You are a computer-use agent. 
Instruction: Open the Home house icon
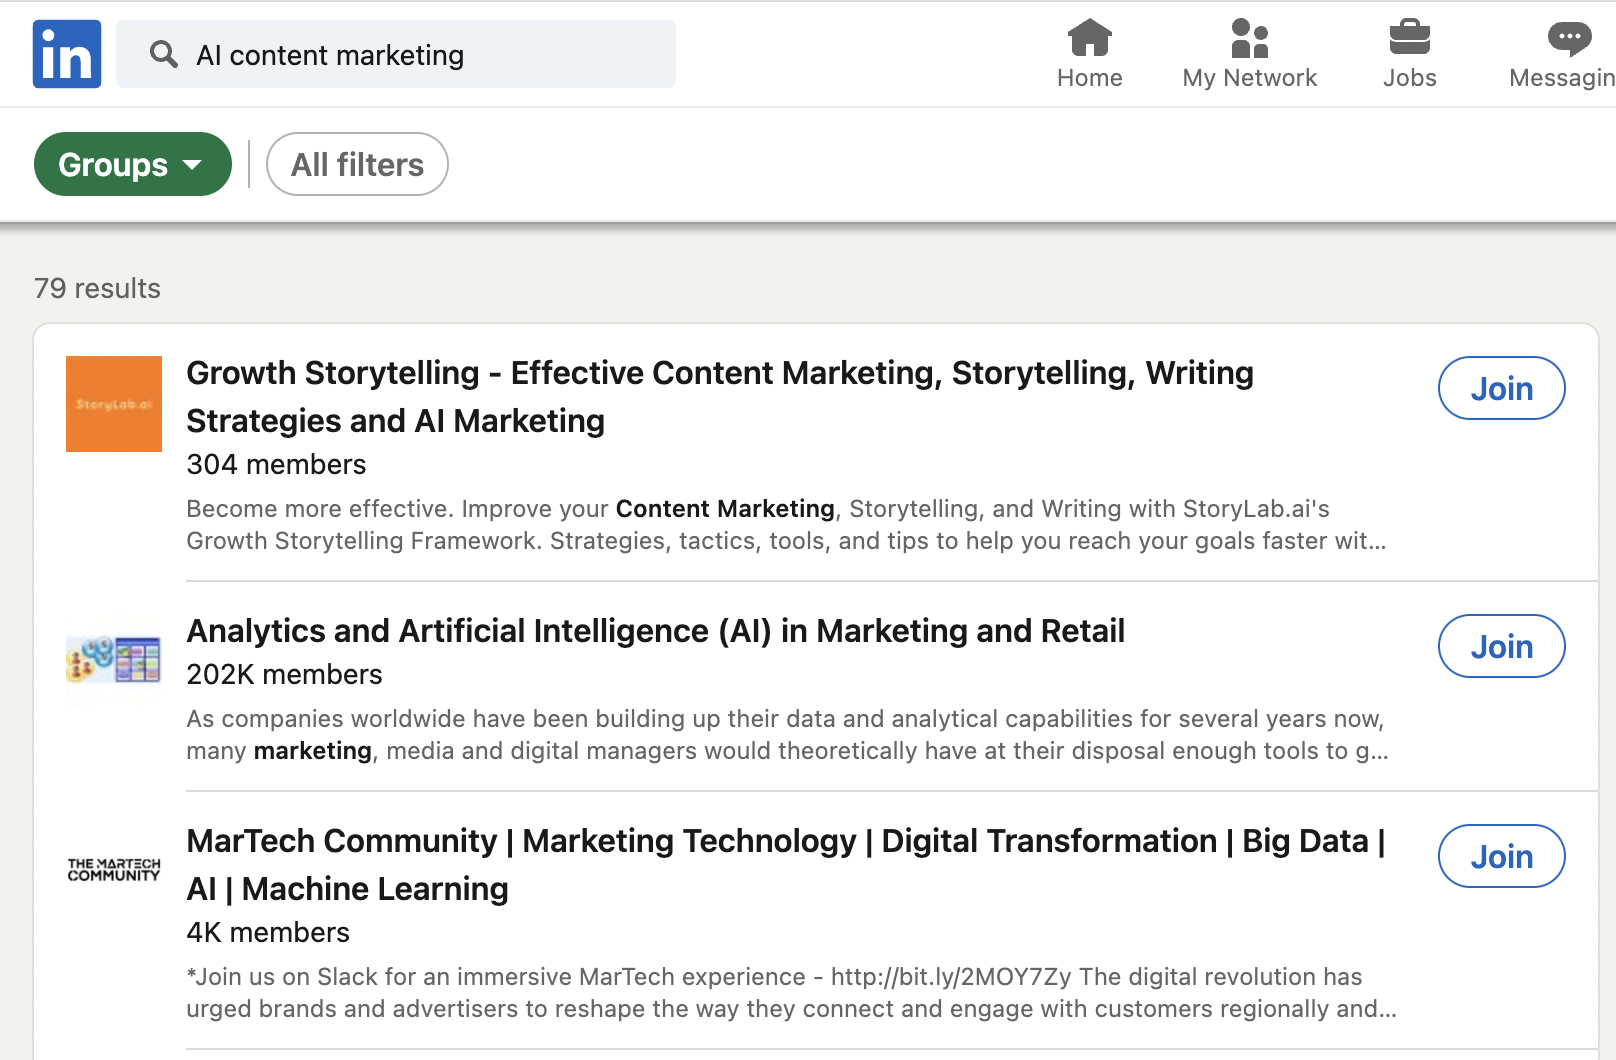click(x=1089, y=38)
